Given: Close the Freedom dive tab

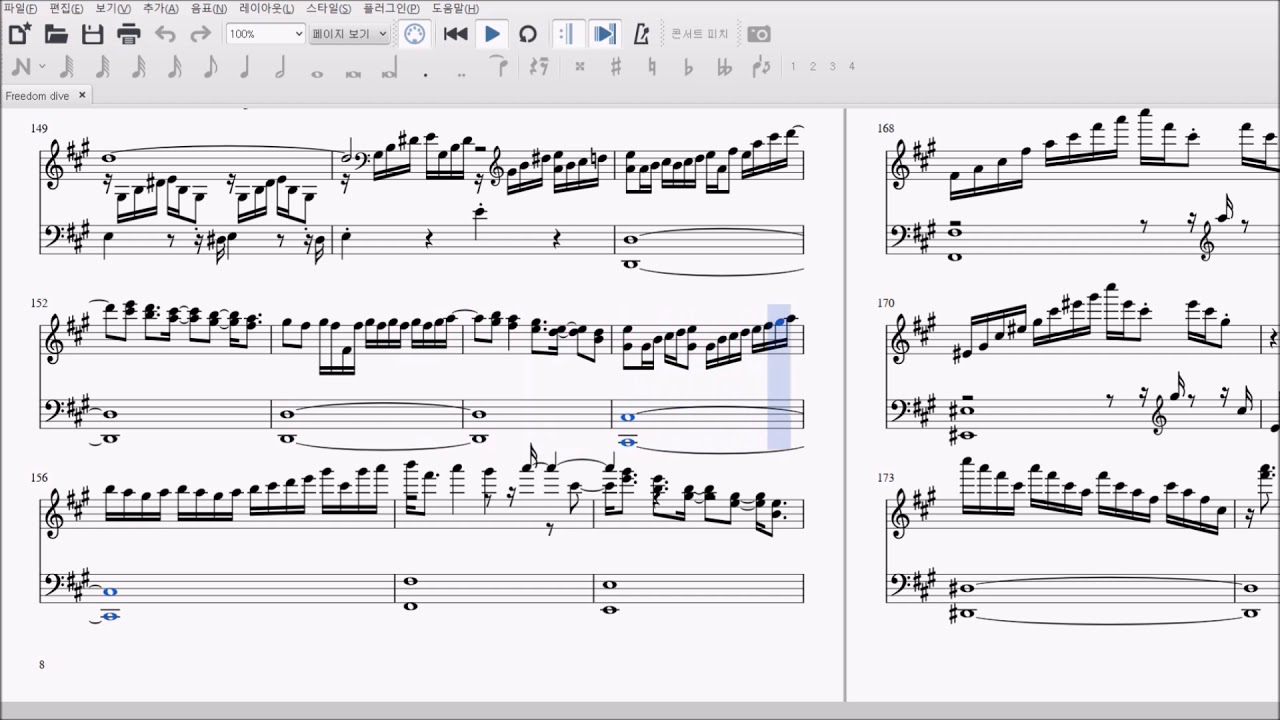Looking at the screenshot, I should point(82,95).
